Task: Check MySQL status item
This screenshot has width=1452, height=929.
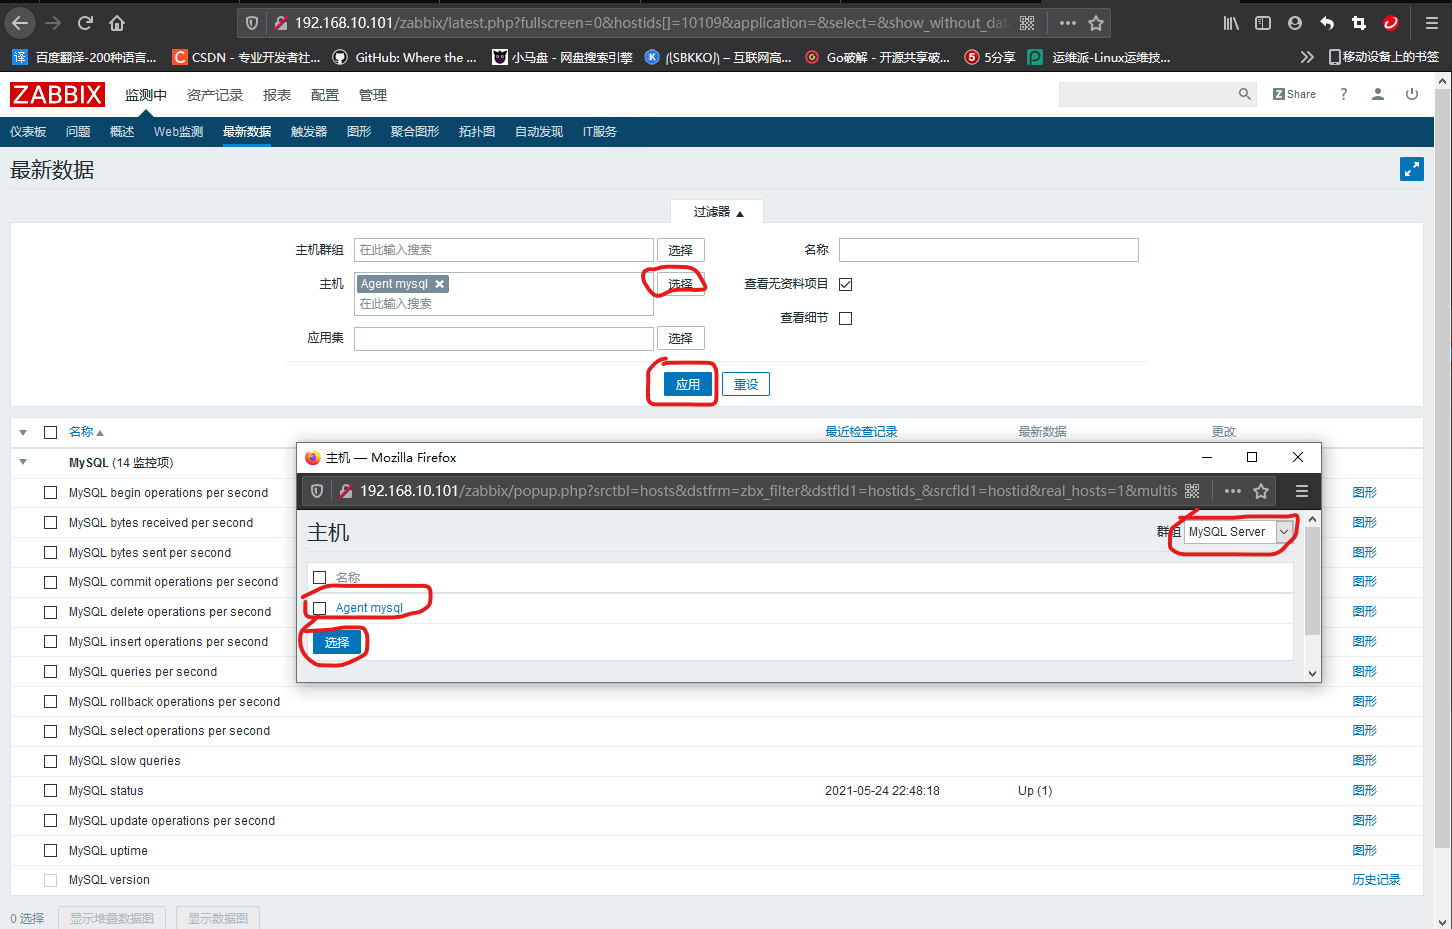Action: [50, 791]
